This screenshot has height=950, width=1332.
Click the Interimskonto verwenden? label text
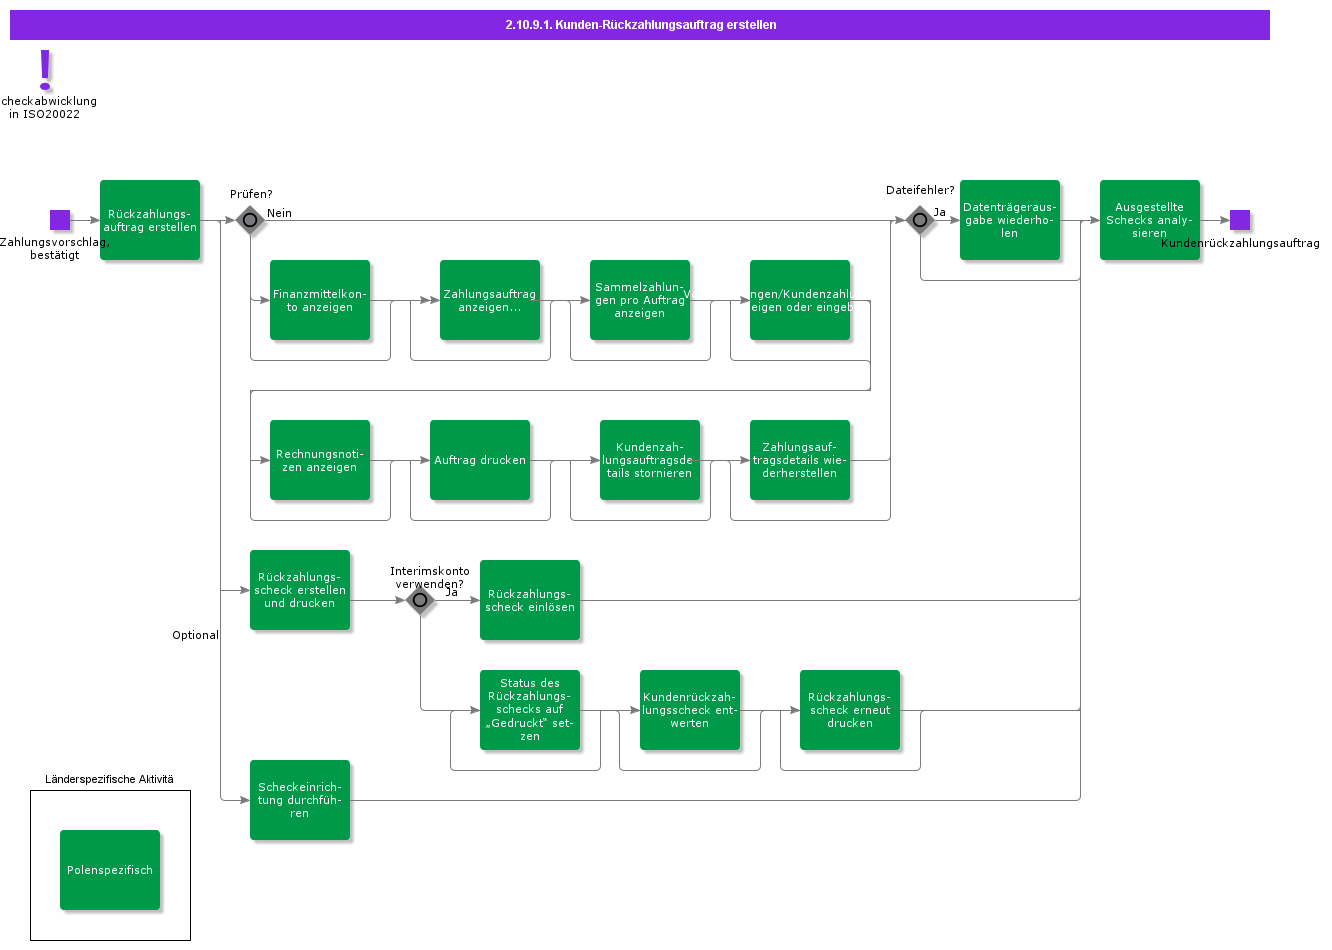point(430,577)
